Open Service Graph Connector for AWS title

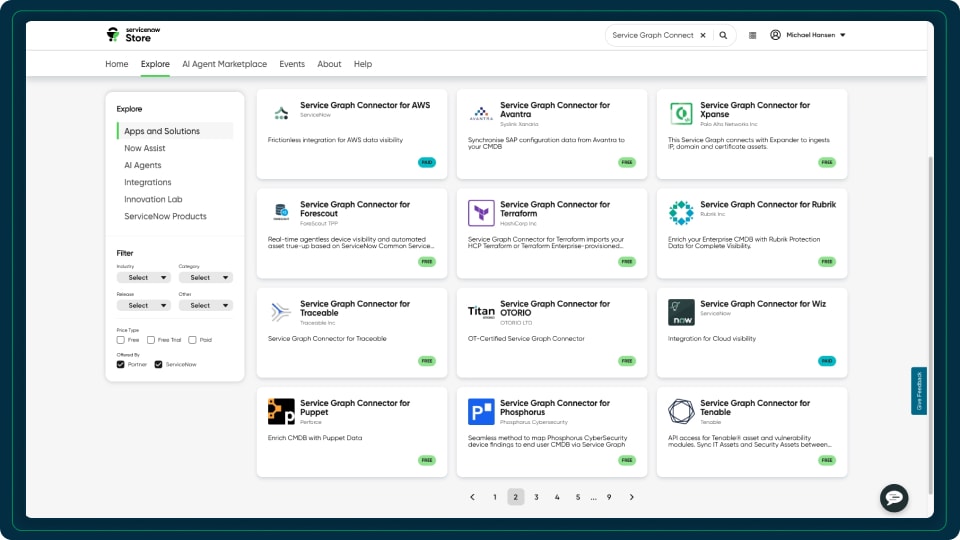point(365,105)
